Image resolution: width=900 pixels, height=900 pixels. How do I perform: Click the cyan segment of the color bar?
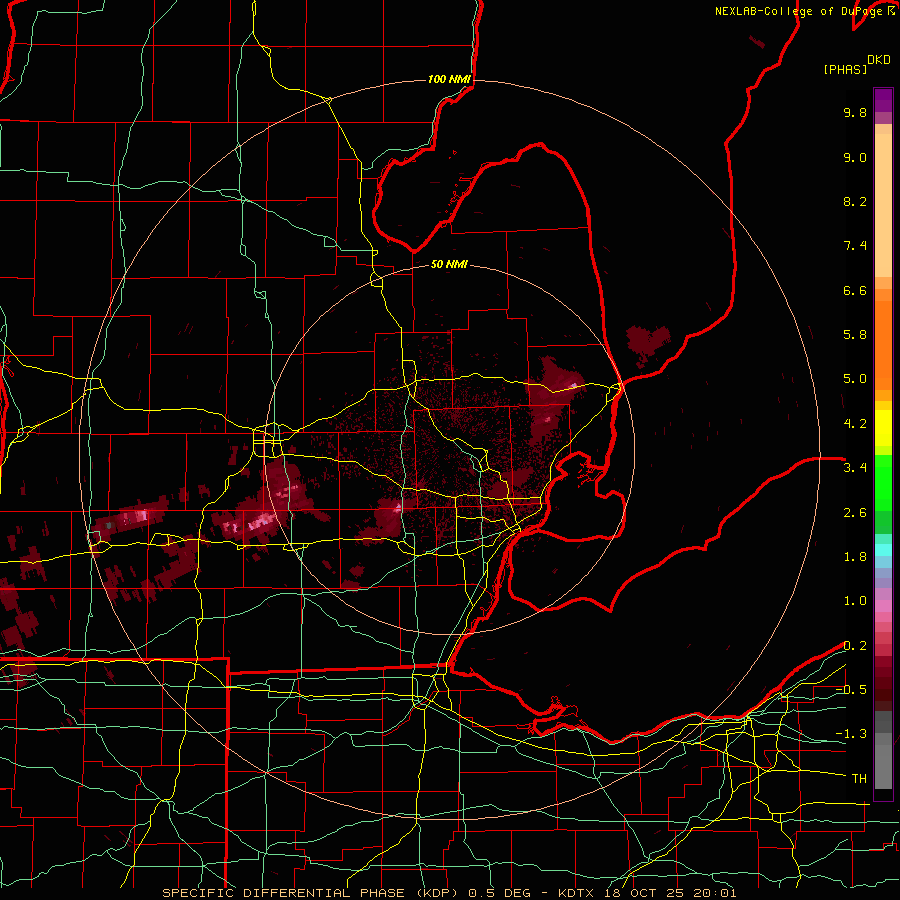883,550
